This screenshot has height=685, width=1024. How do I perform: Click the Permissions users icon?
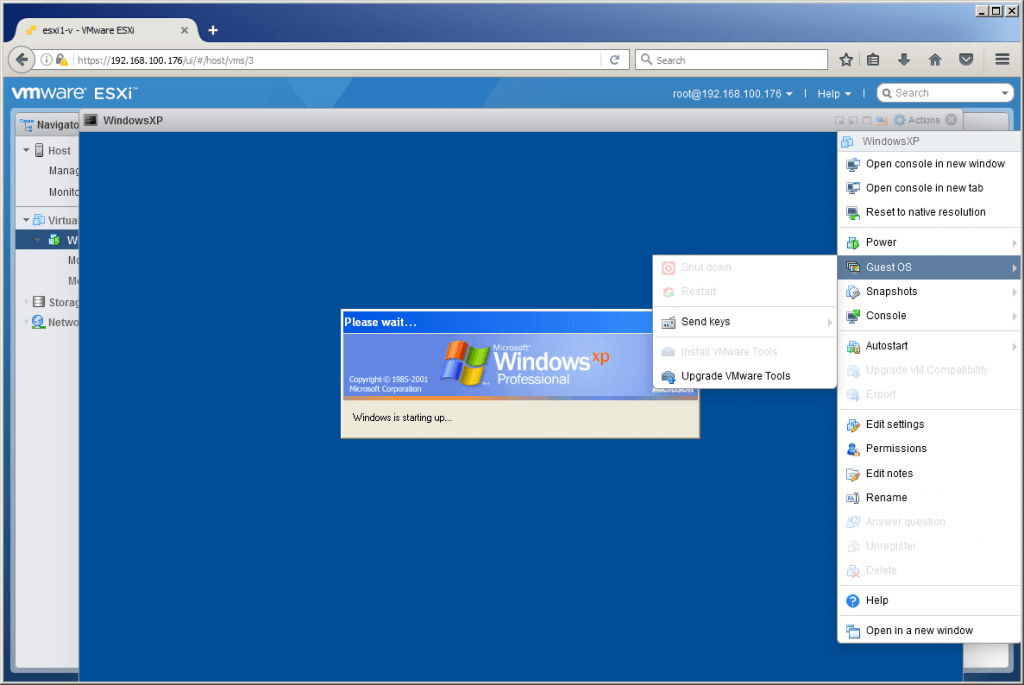[x=853, y=449]
